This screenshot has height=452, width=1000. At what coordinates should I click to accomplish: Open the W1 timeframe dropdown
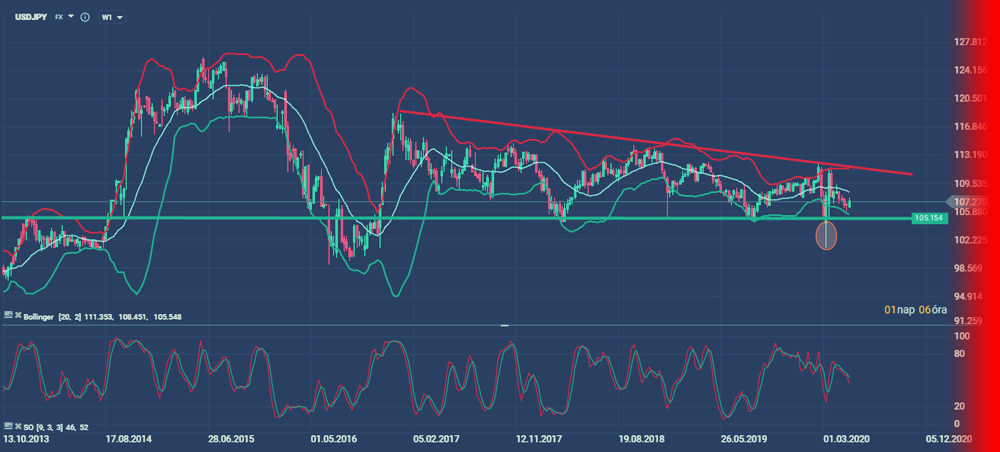[110, 18]
